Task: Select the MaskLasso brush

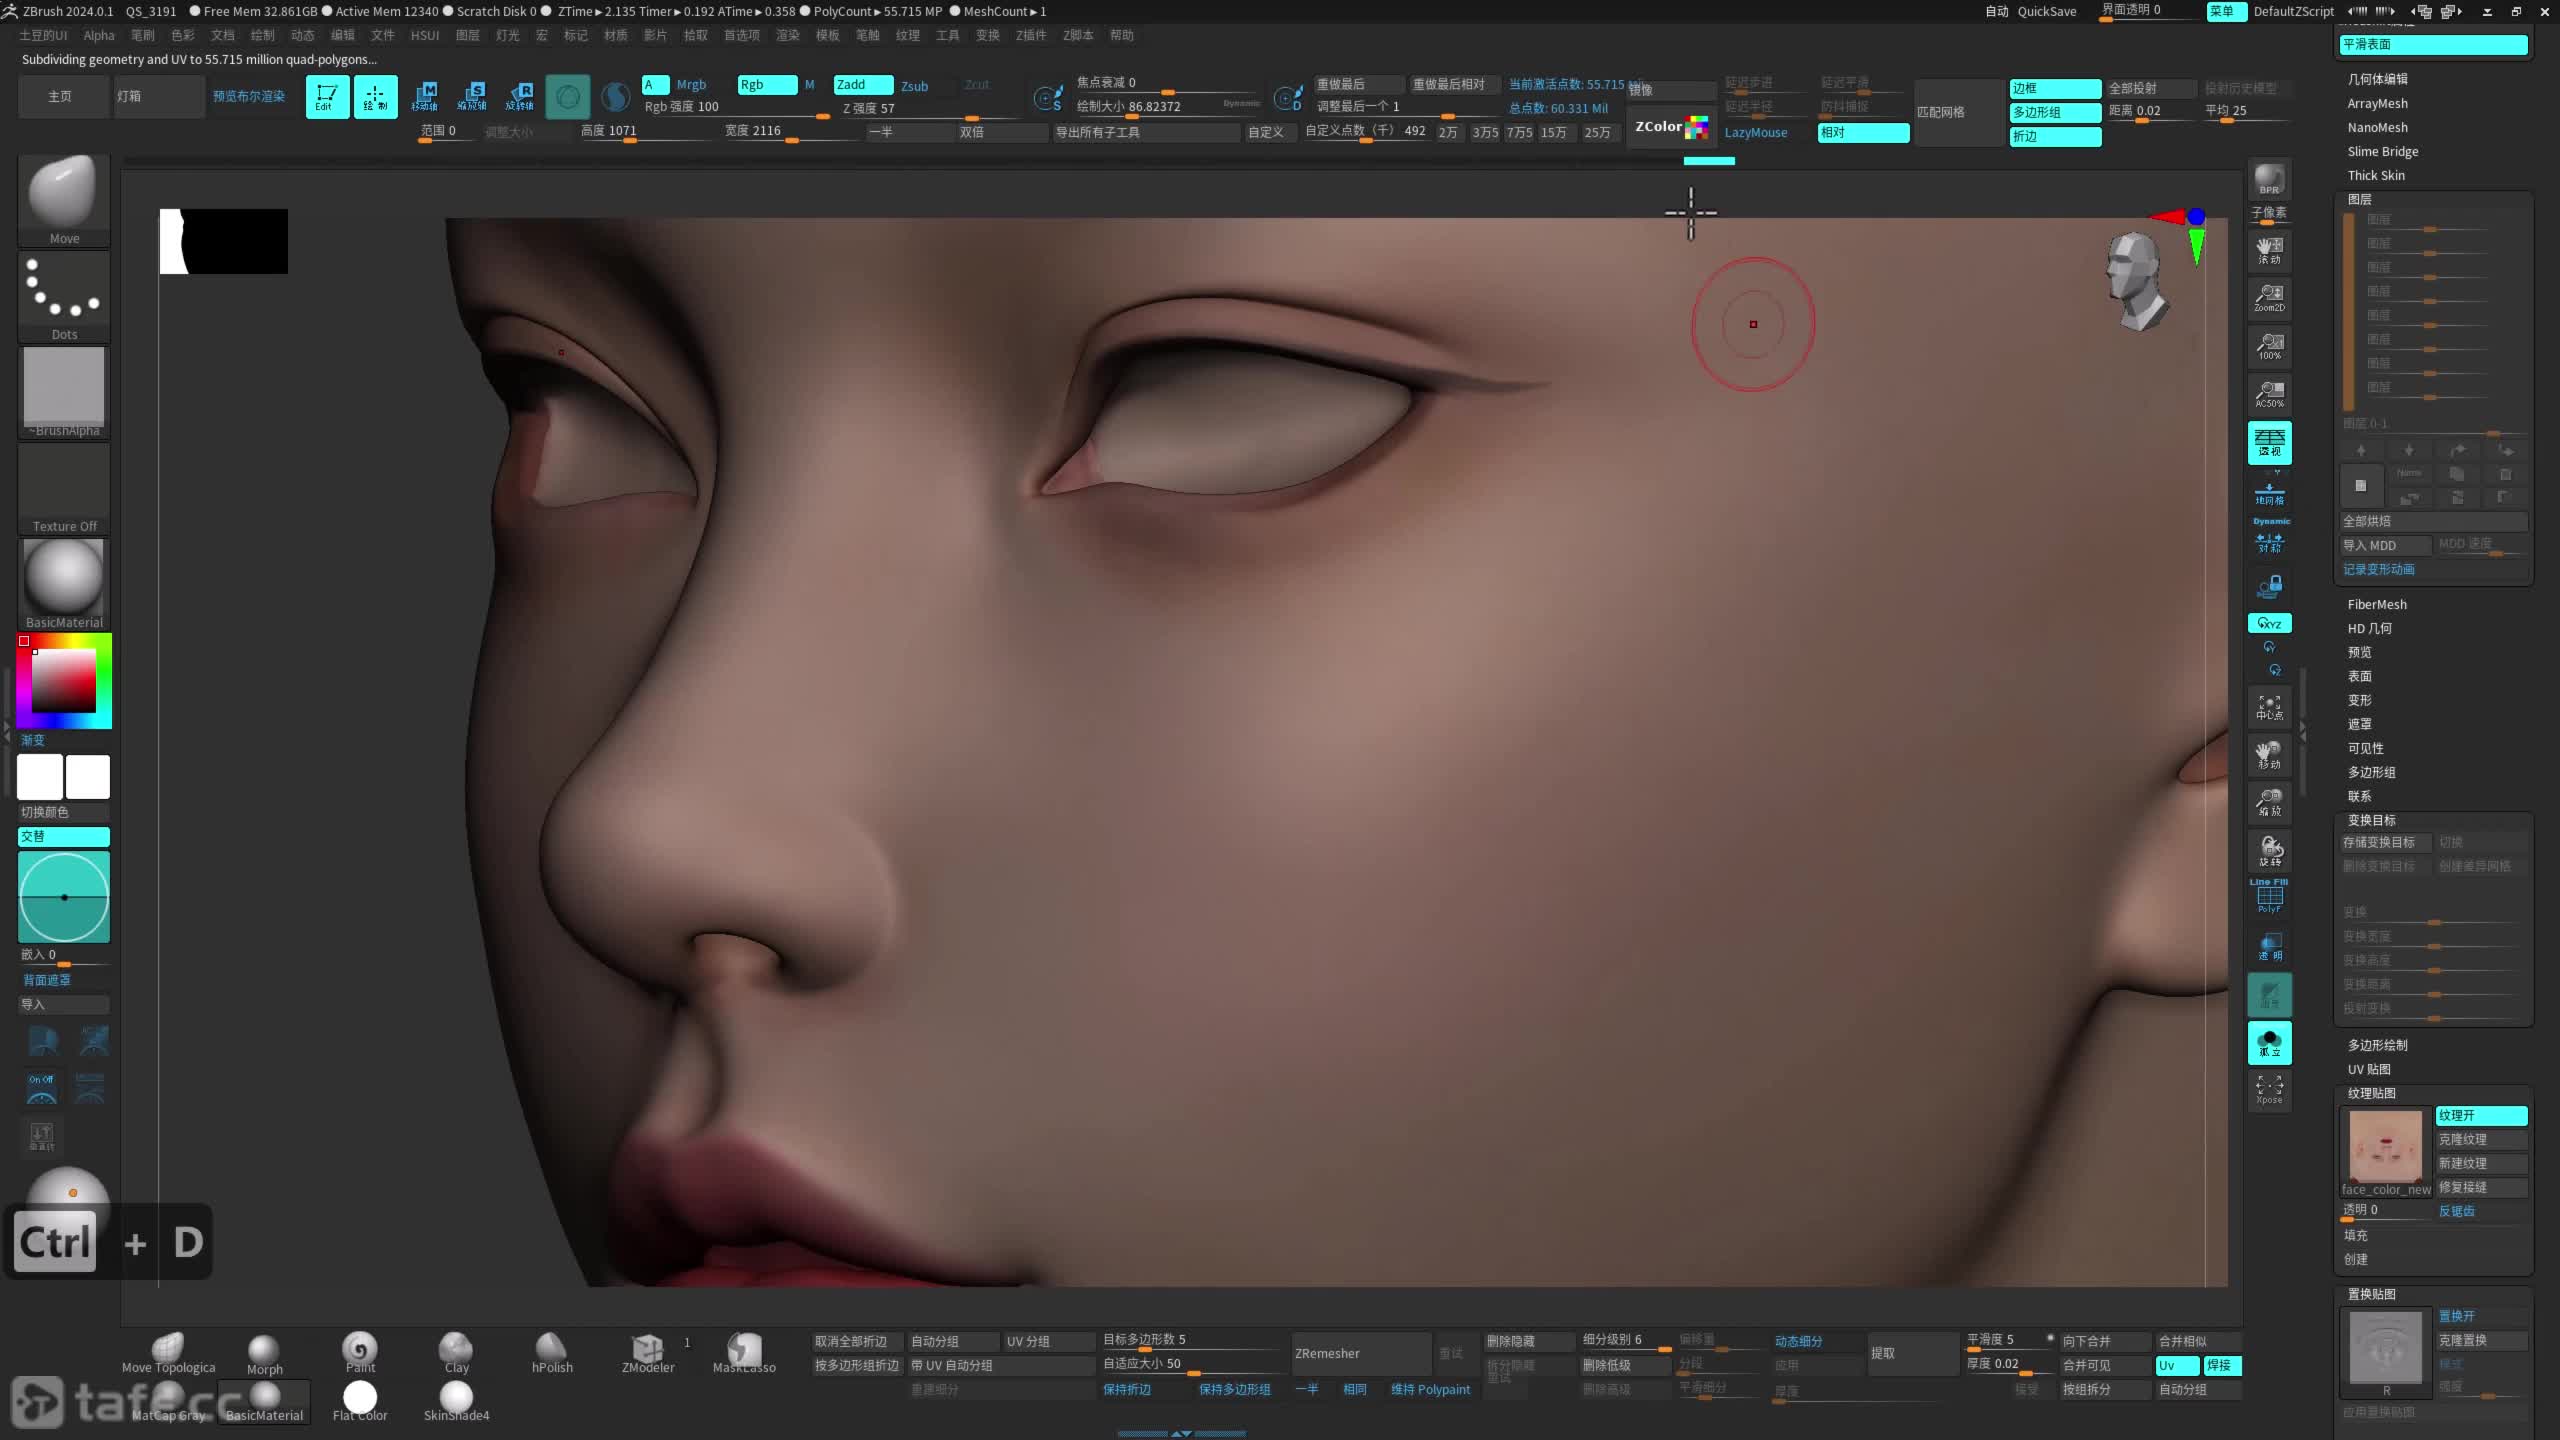Action: pos(744,1353)
